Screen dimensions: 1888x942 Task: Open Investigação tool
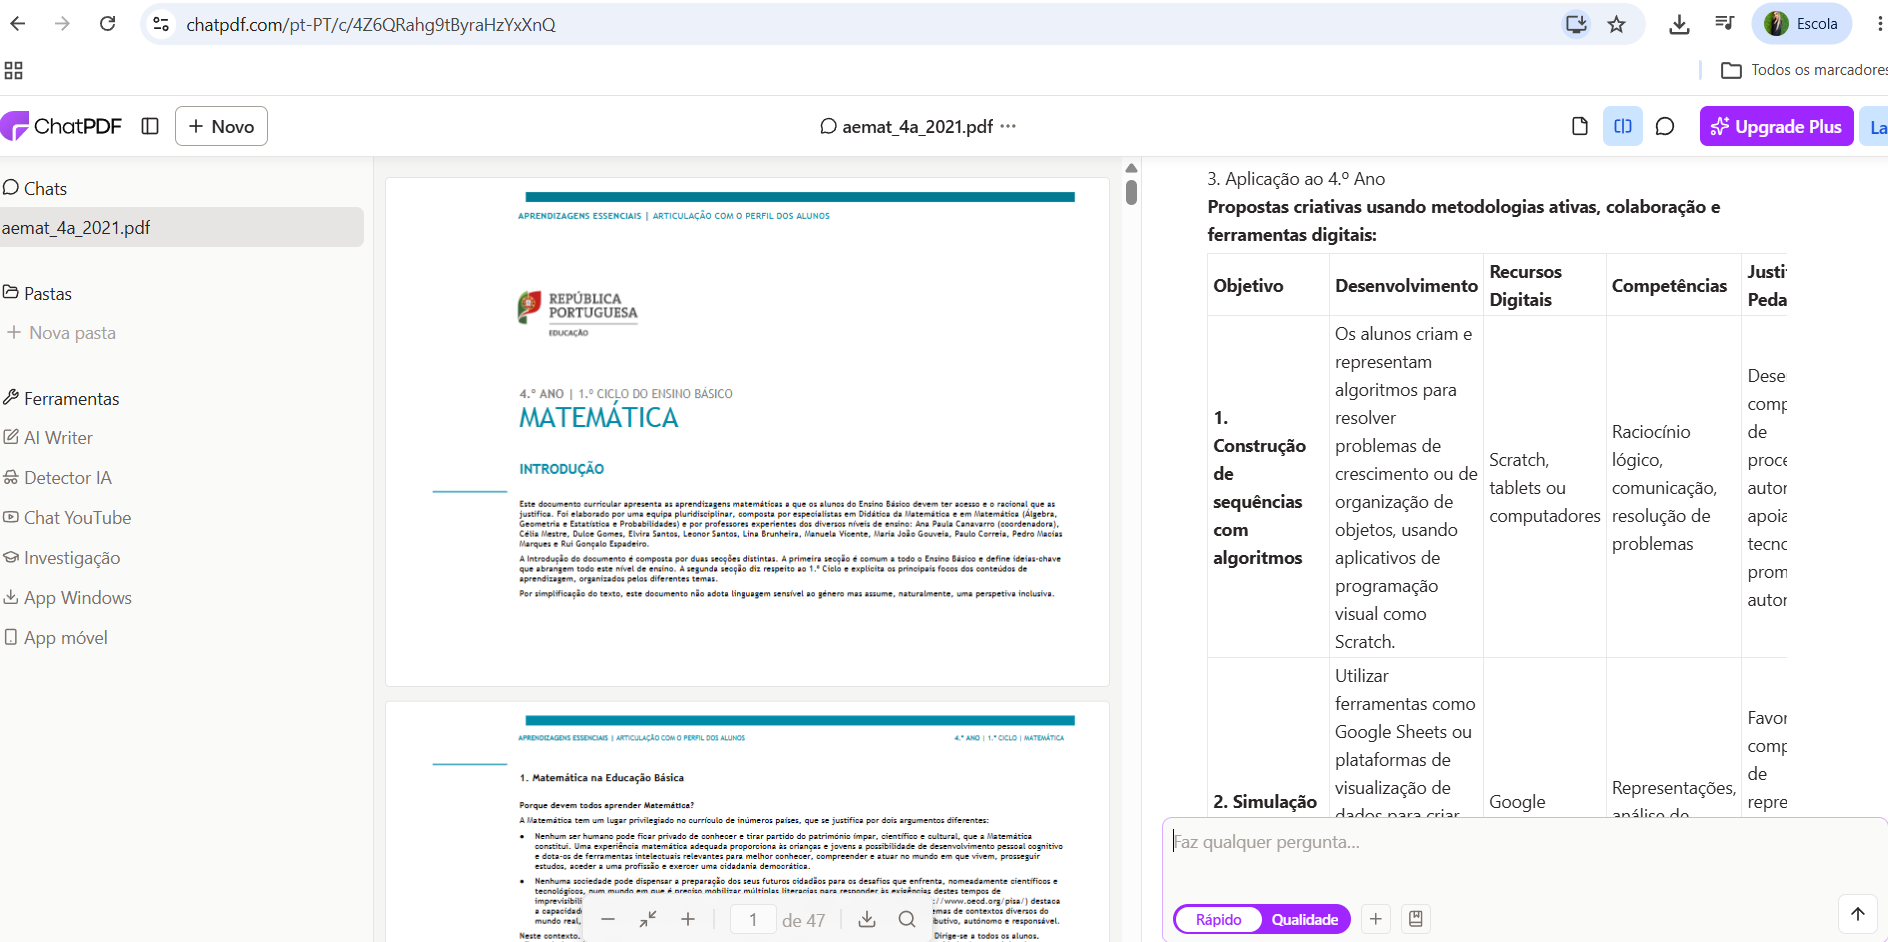click(x=62, y=557)
